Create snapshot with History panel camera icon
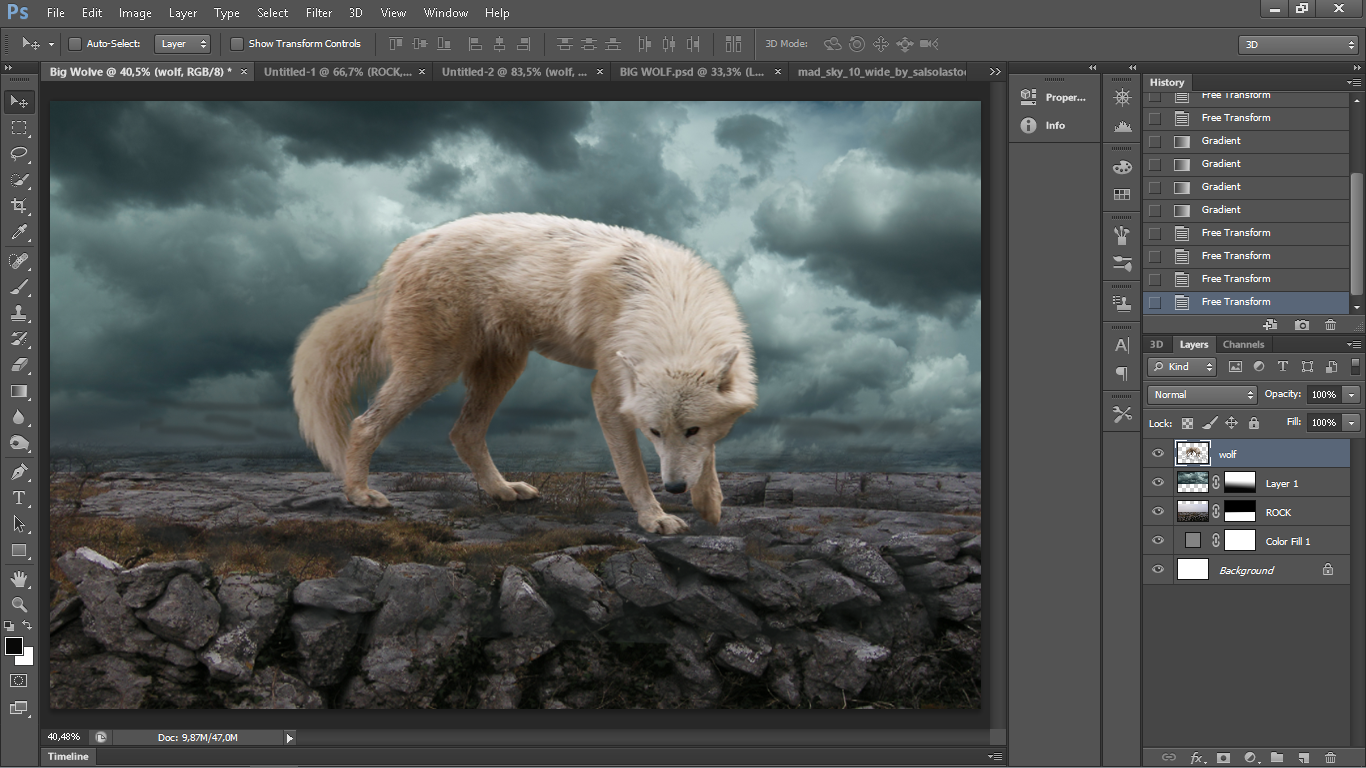1366x768 pixels. 1301,325
